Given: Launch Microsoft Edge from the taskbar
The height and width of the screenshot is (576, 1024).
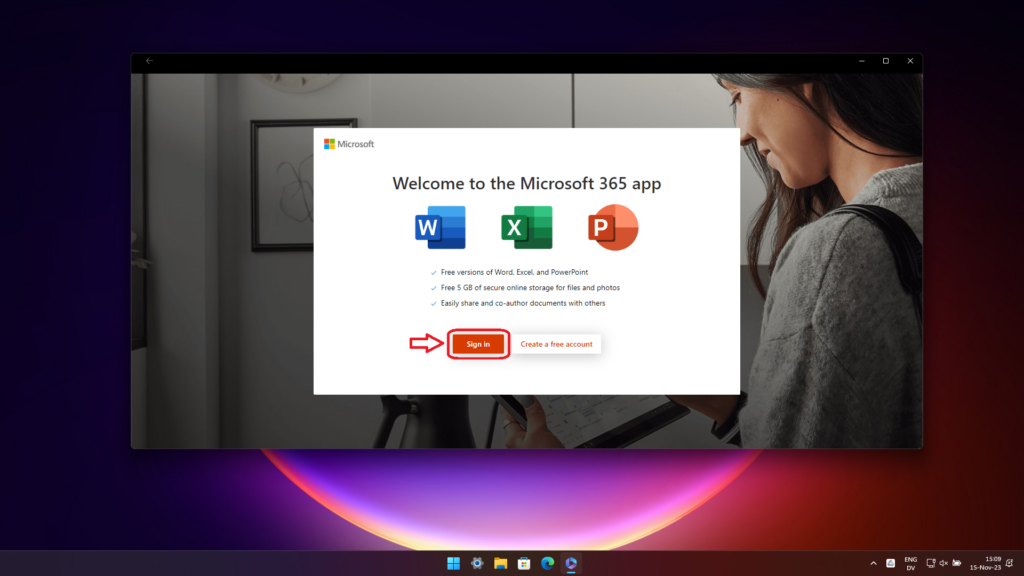Looking at the screenshot, I should [547, 563].
